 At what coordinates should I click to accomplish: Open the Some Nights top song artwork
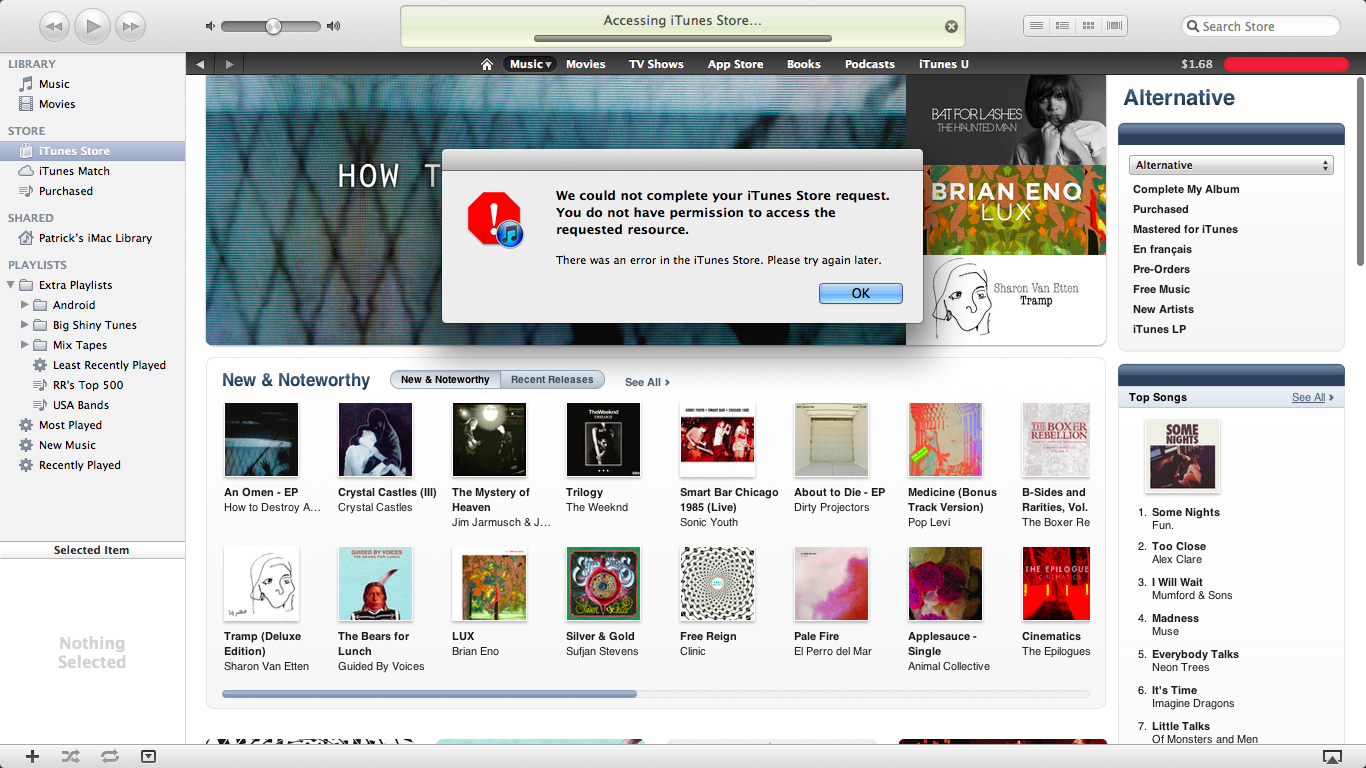tap(1182, 455)
